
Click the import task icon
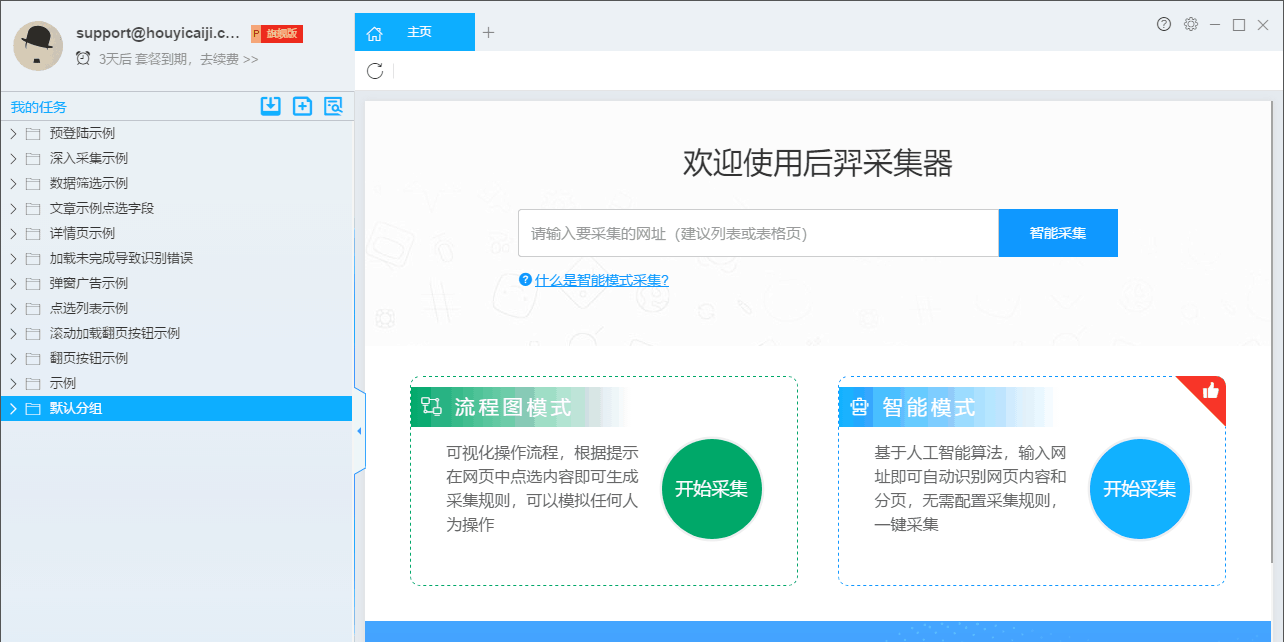click(270, 106)
